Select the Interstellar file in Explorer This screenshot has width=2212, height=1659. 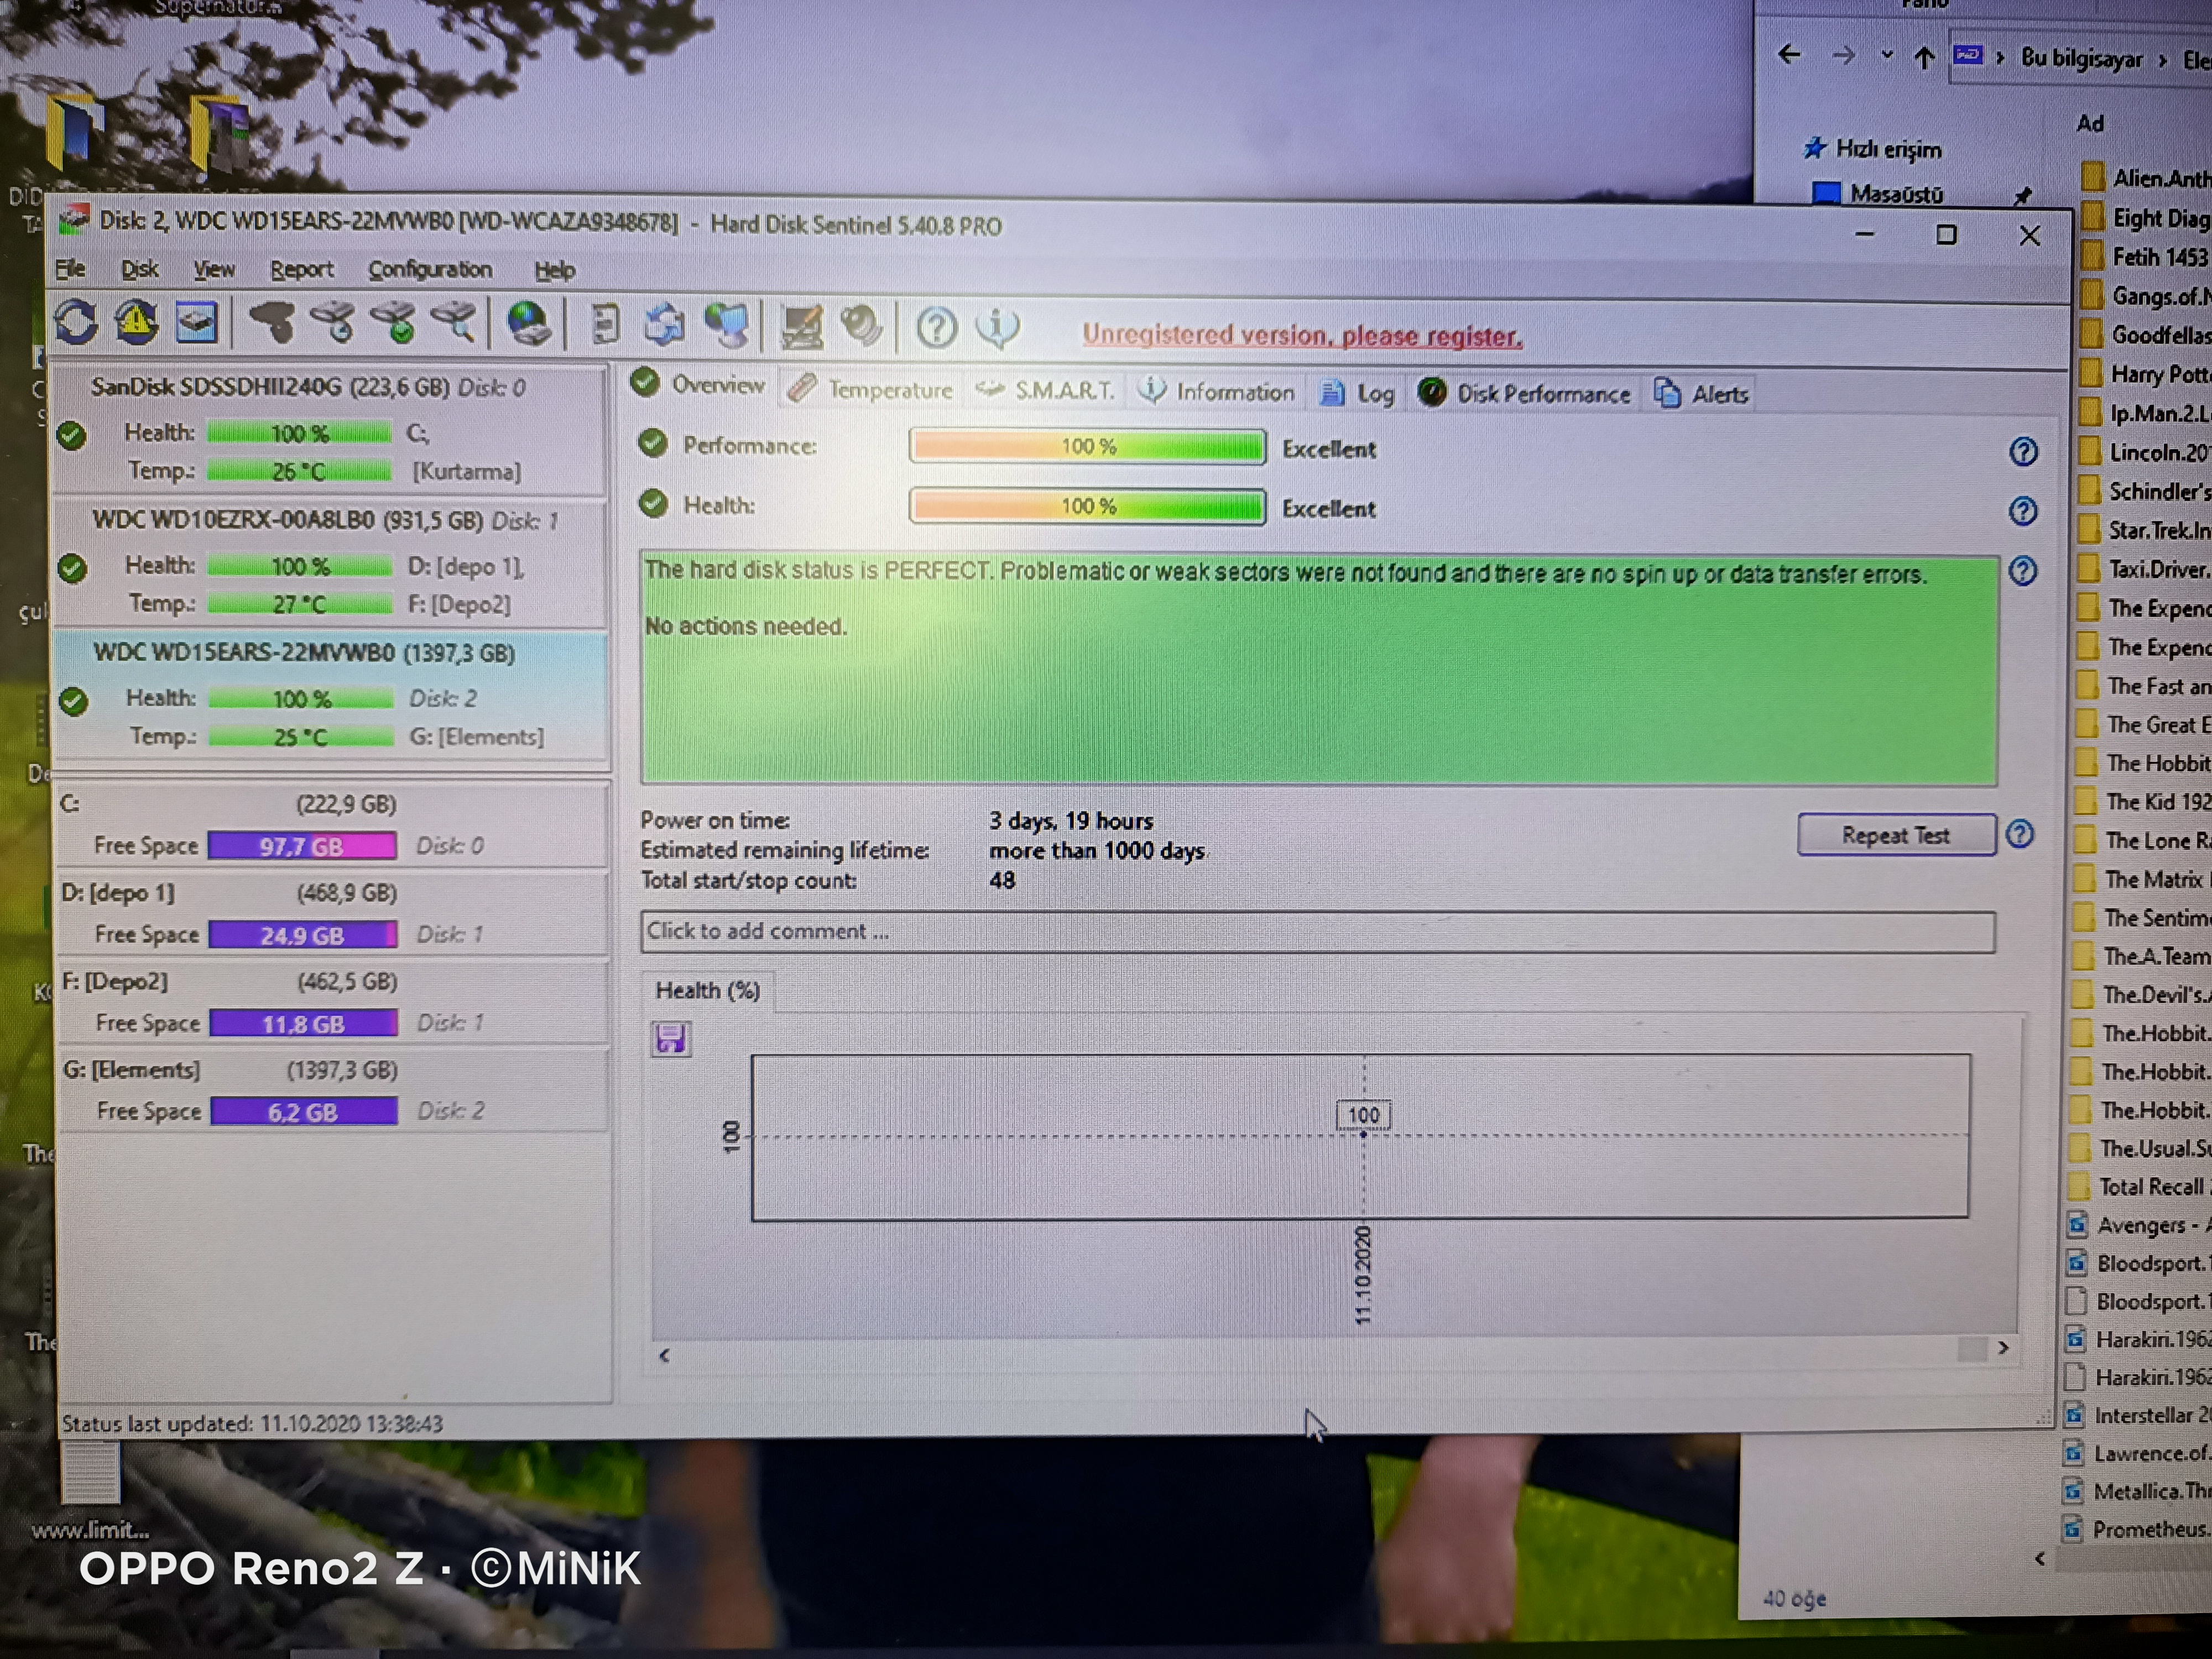tap(2138, 1415)
